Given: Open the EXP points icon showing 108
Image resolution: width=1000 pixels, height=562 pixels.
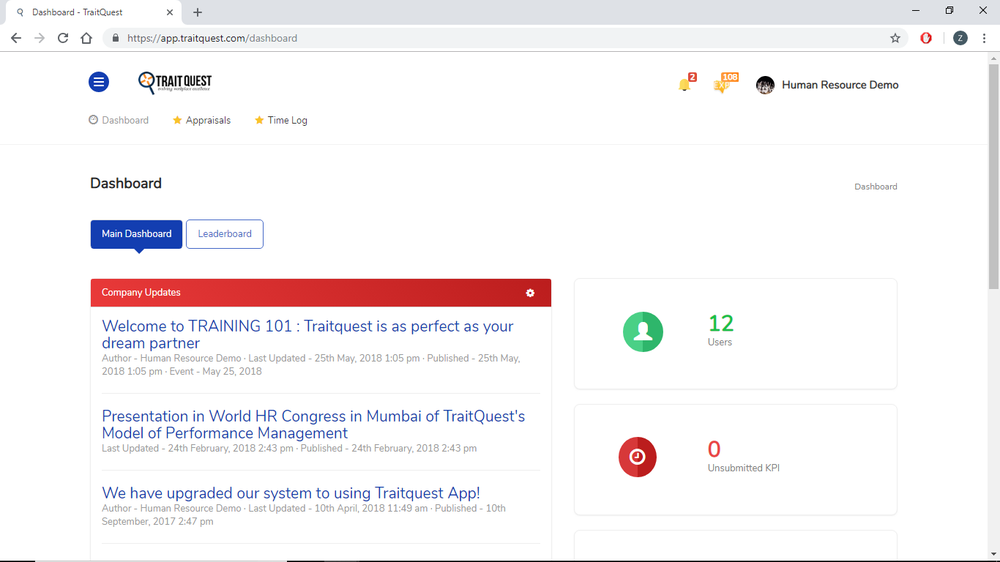Looking at the screenshot, I should [x=724, y=83].
